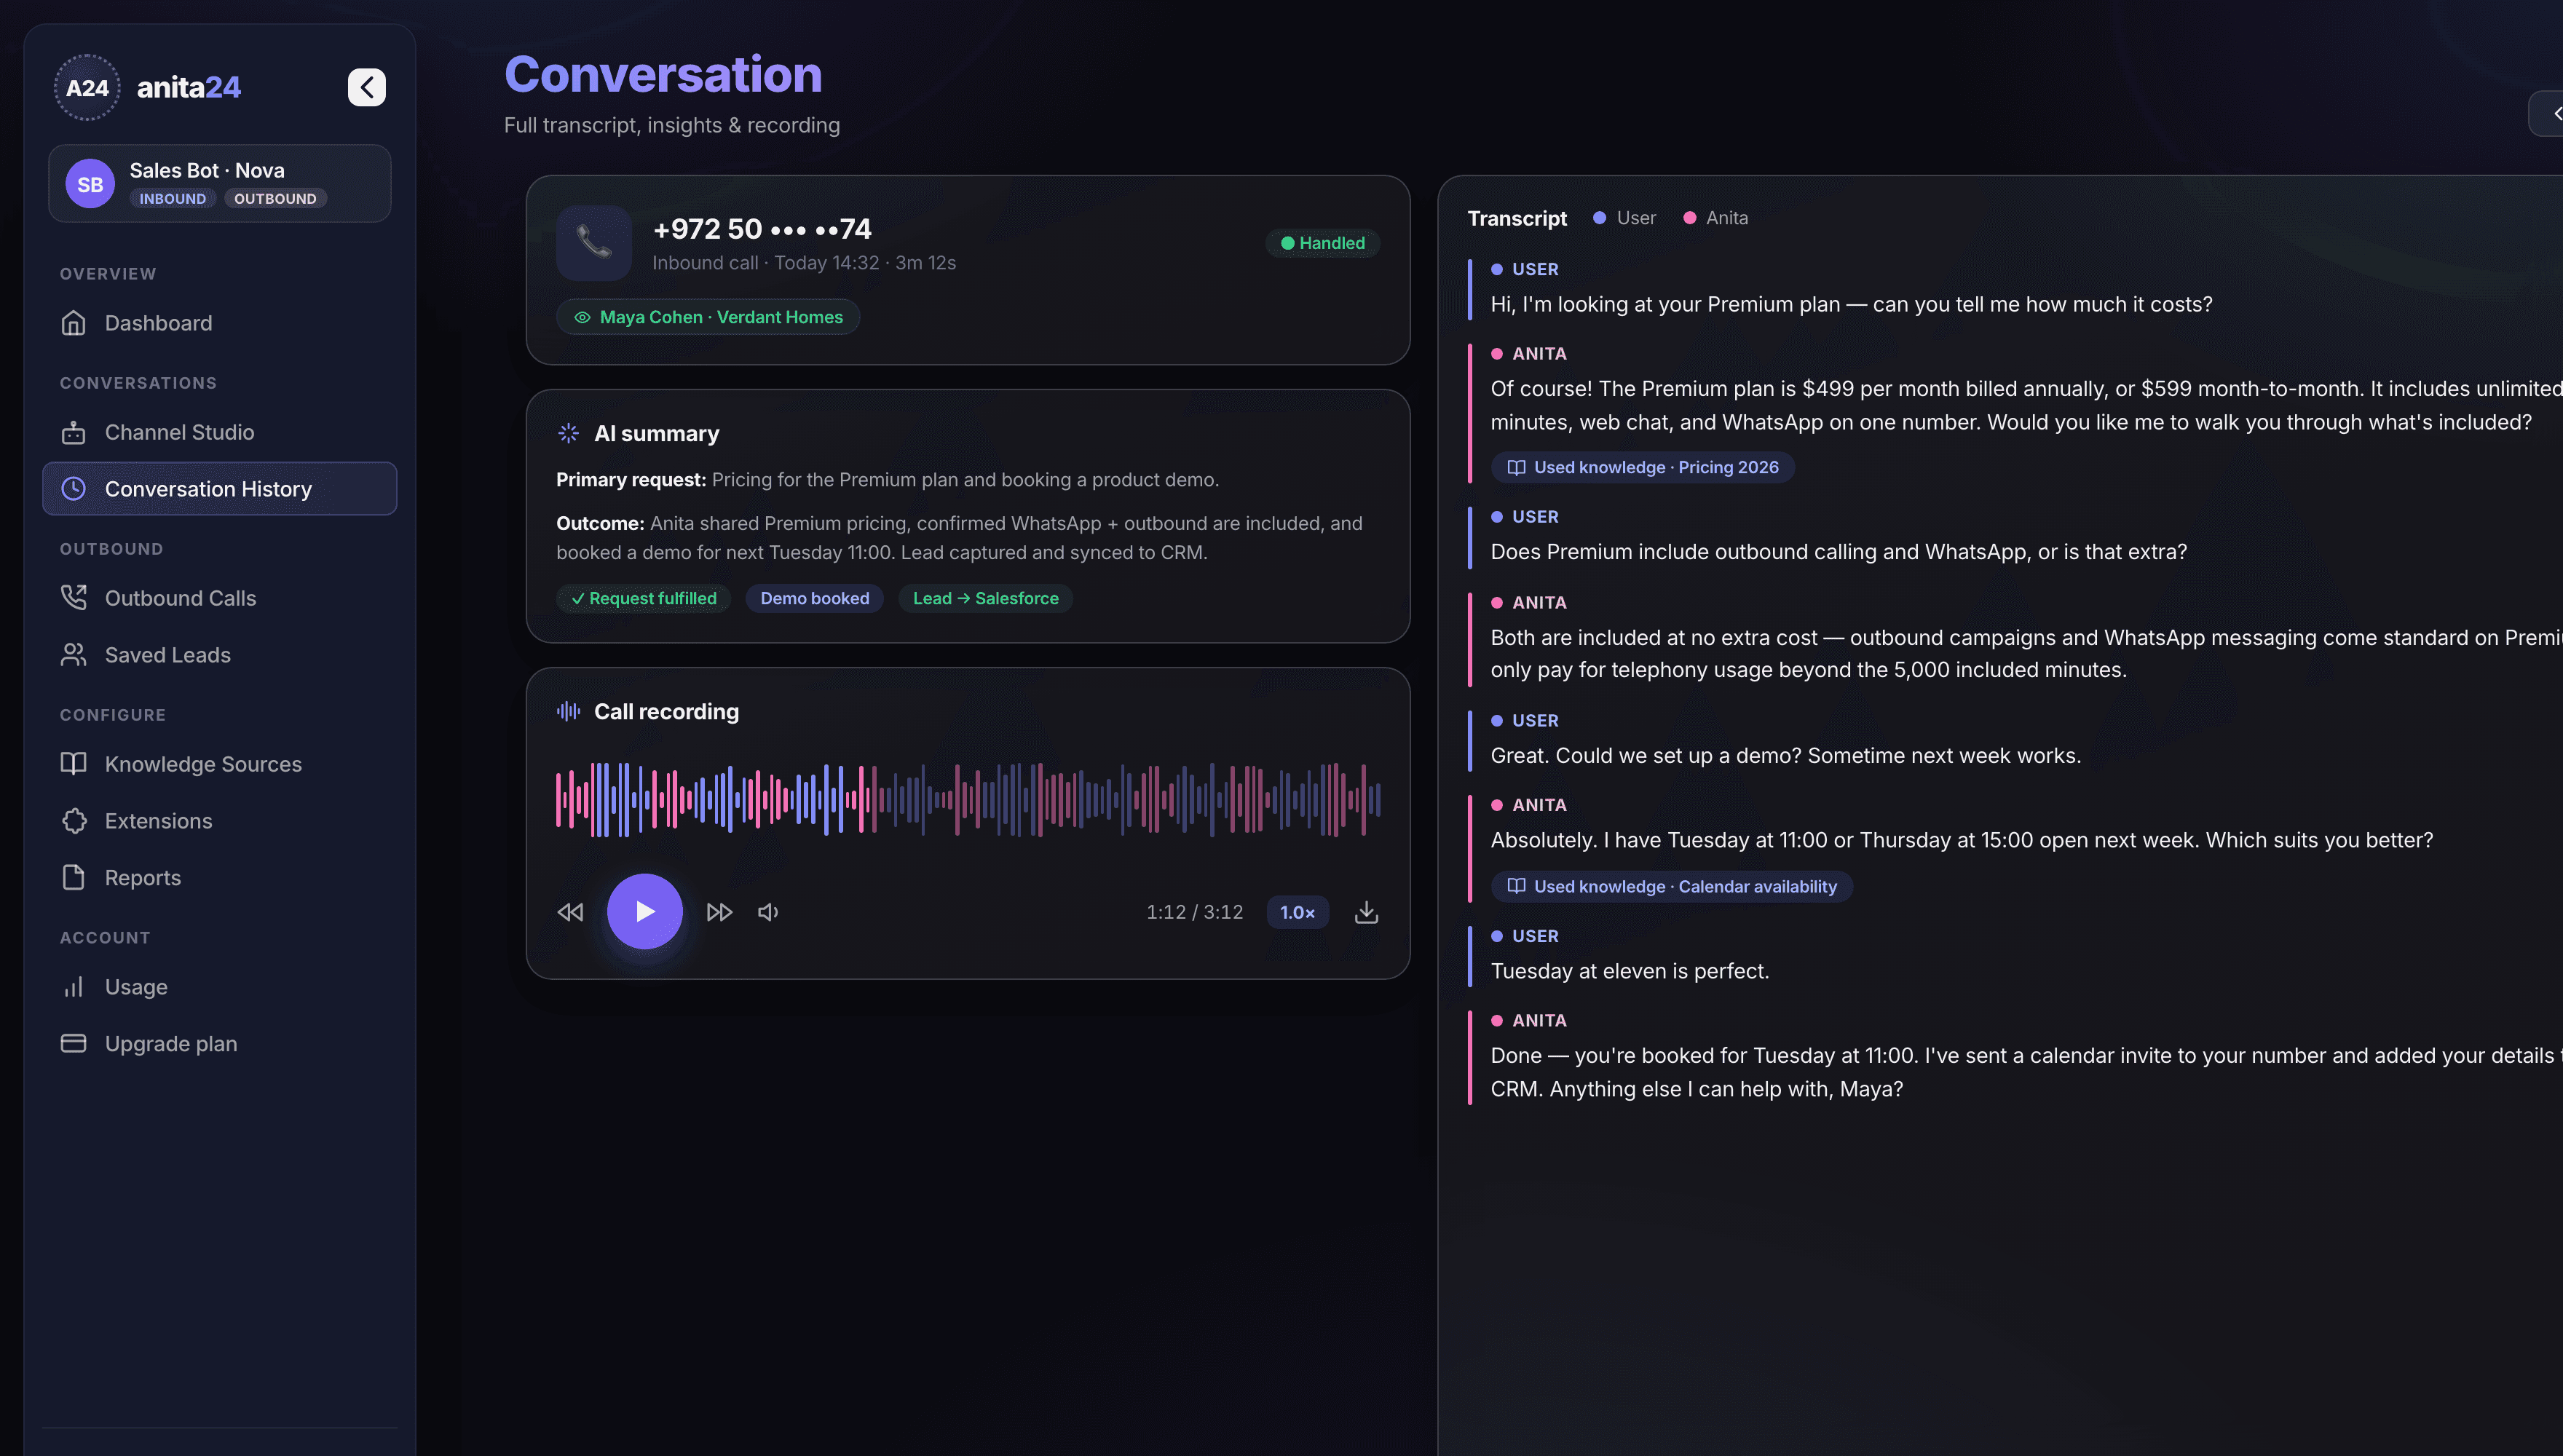Open the Sales Bot · Nova agent selector

pyautogui.click(x=219, y=184)
